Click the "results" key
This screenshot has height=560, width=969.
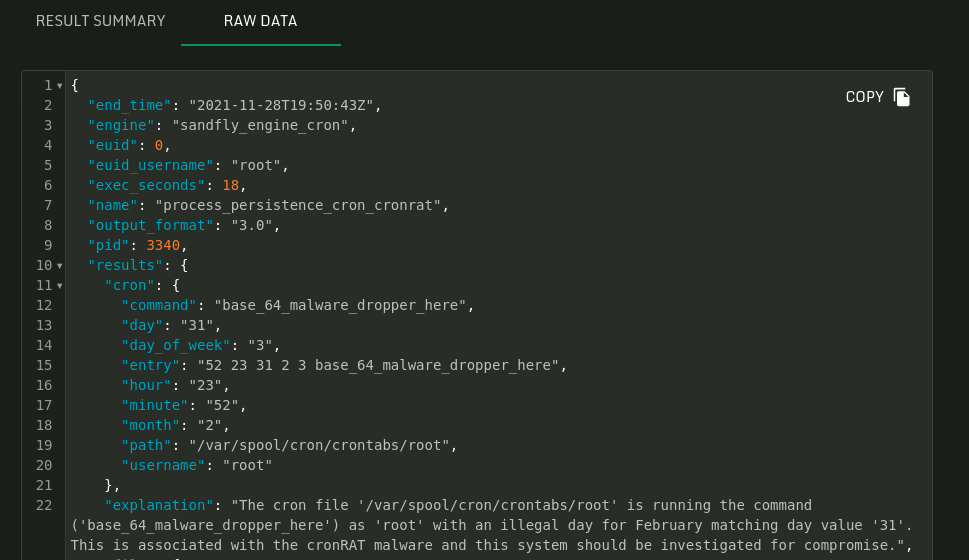(125, 265)
